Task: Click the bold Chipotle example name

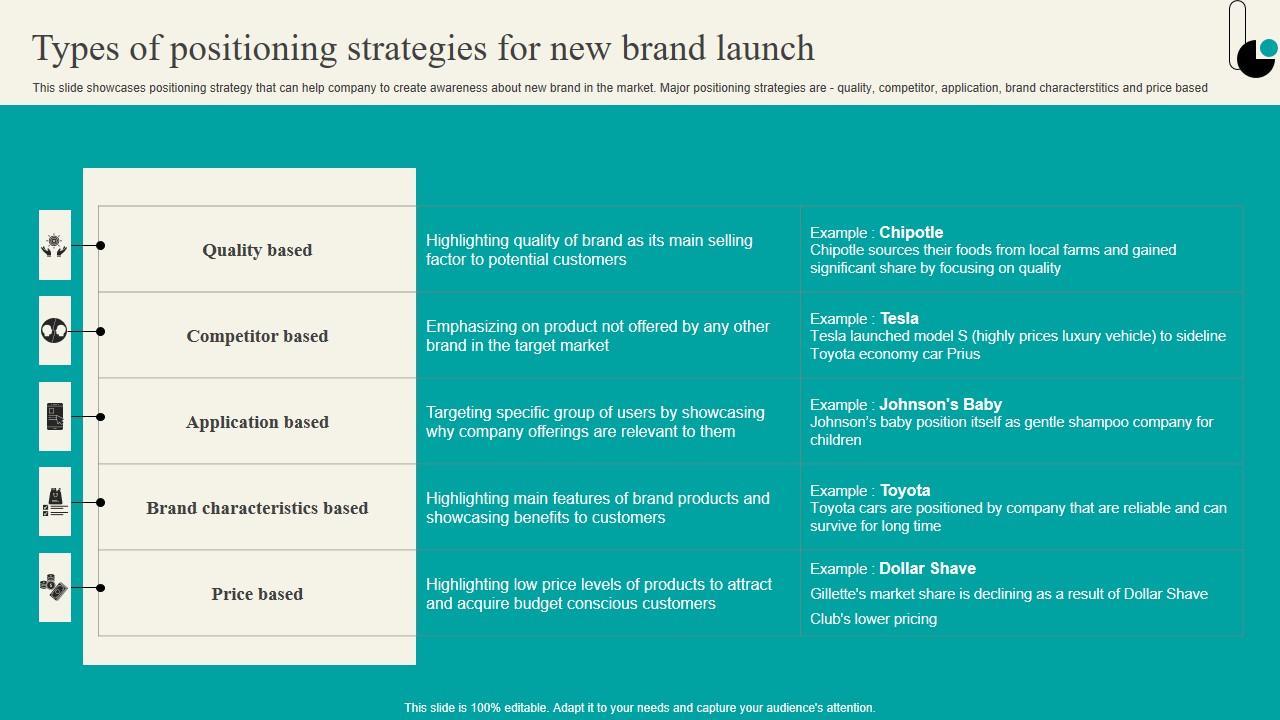Action: pos(911,232)
